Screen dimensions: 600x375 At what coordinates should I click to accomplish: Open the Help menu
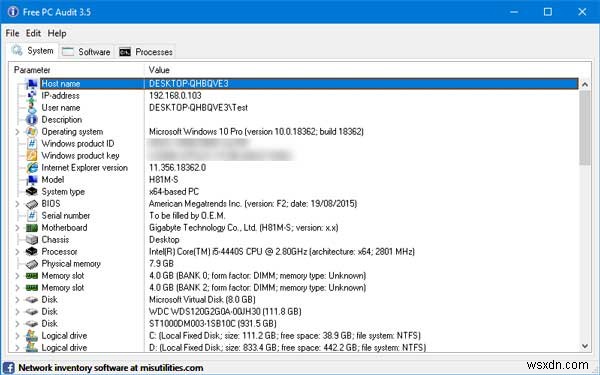pos(57,33)
